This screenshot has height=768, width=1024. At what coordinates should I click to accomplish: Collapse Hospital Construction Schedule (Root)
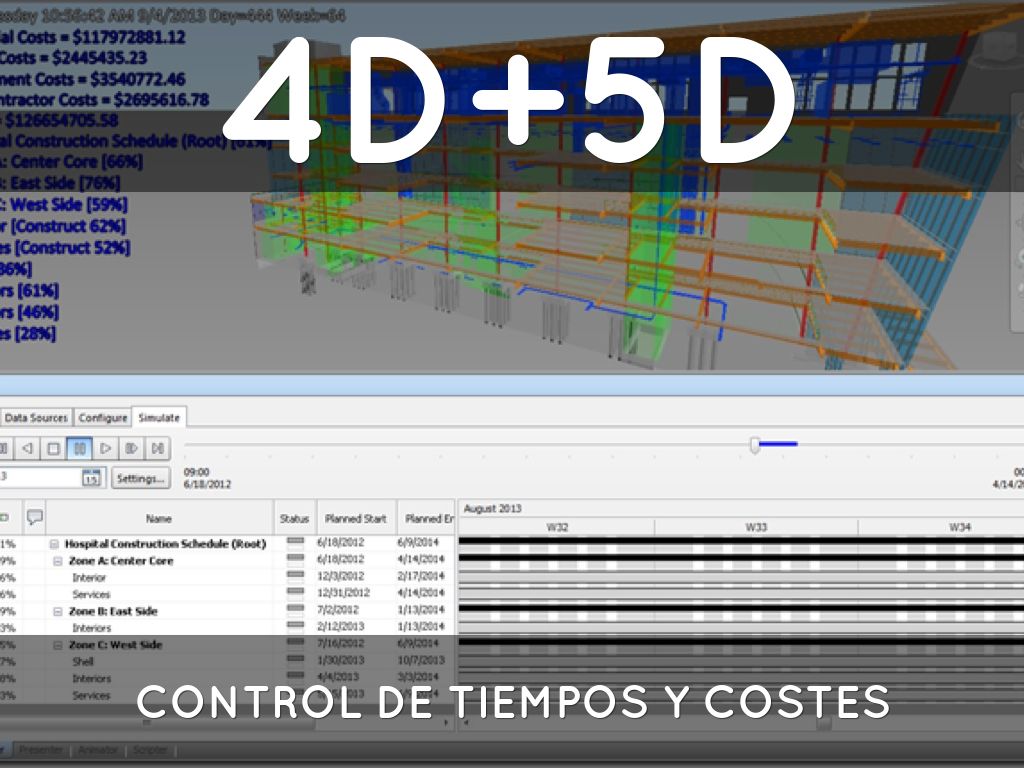[x=55, y=544]
